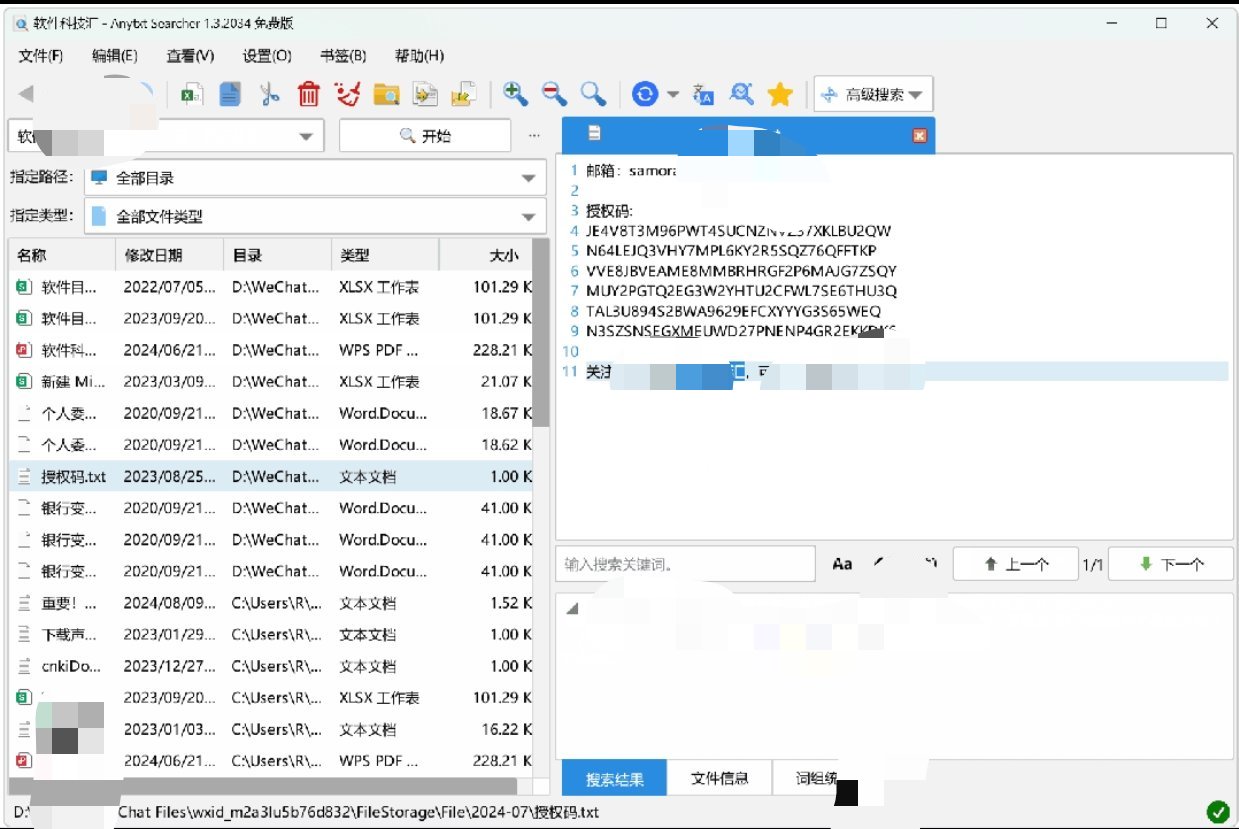Switch to the 文件信息 tab
The height and width of the screenshot is (829, 1239).
click(x=720, y=779)
